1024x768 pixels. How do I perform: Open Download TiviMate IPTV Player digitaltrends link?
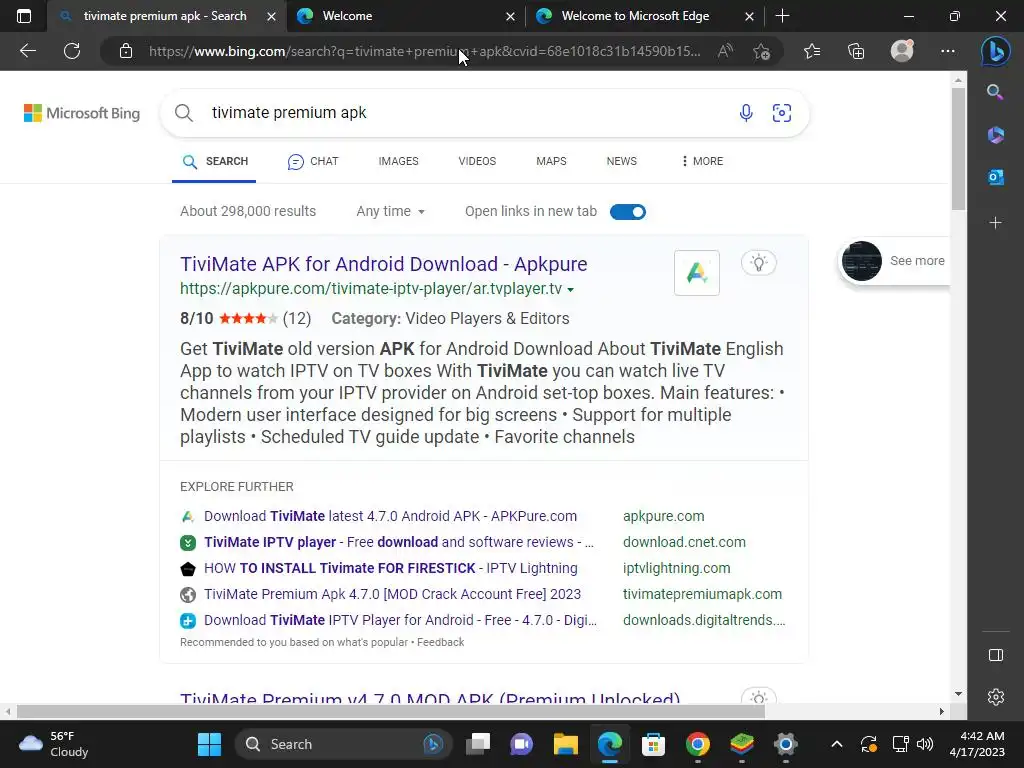coord(400,620)
